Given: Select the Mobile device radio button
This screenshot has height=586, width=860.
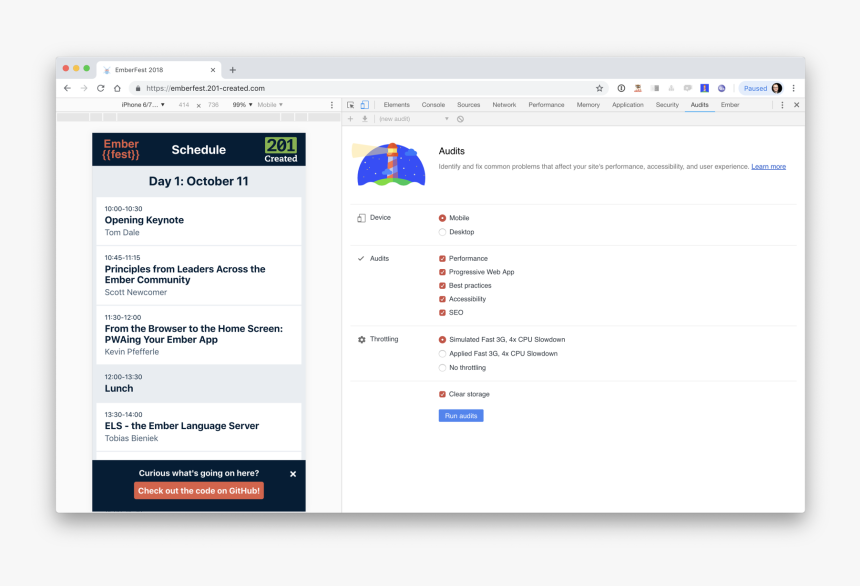Looking at the screenshot, I should (x=442, y=218).
